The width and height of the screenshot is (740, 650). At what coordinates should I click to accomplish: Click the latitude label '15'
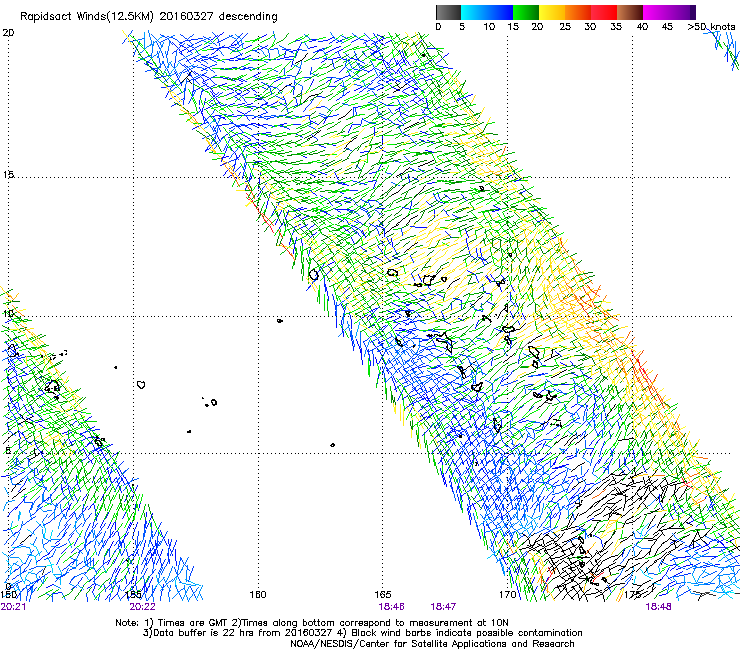click(x=8, y=175)
